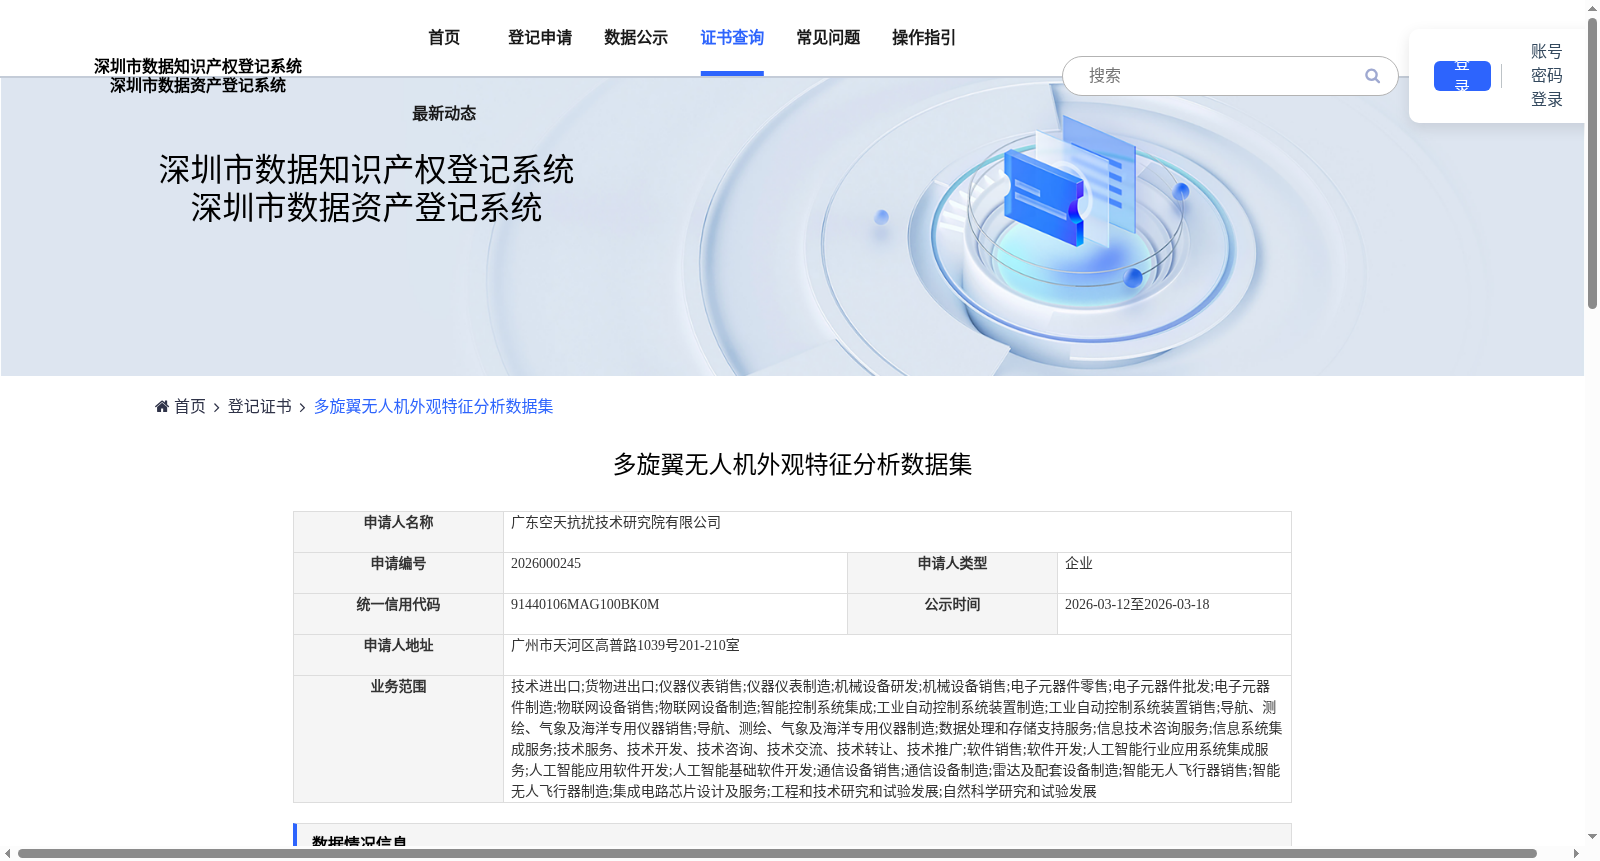
Task: Click the 申请人类型 label cell
Action: click(x=952, y=573)
